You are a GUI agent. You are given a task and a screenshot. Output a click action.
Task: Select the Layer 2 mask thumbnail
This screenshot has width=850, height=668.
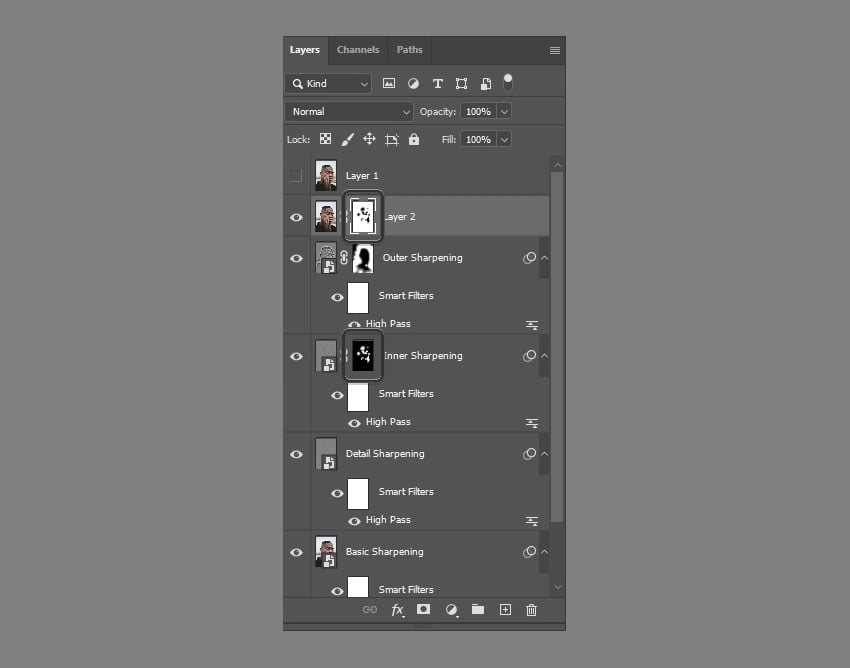click(x=363, y=216)
